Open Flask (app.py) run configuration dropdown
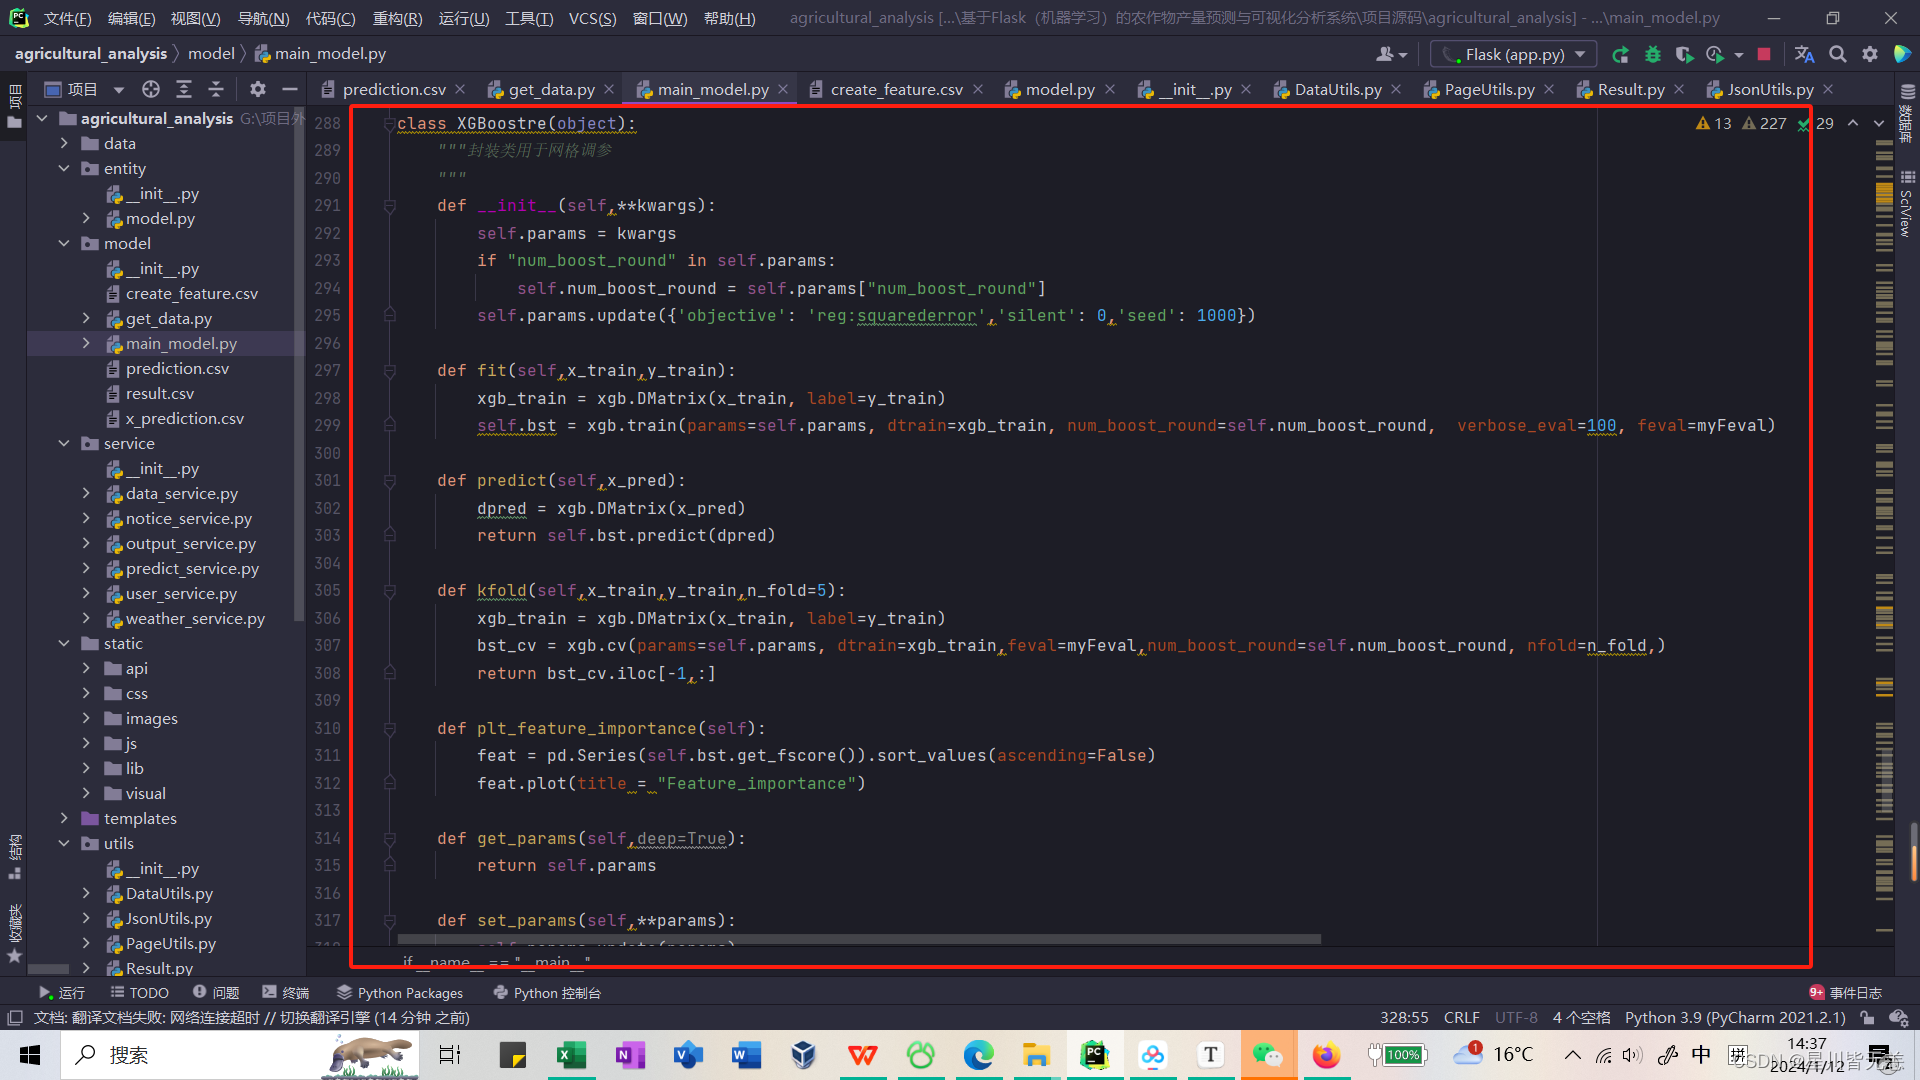The height and width of the screenshot is (1080, 1920). coord(1513,55)
